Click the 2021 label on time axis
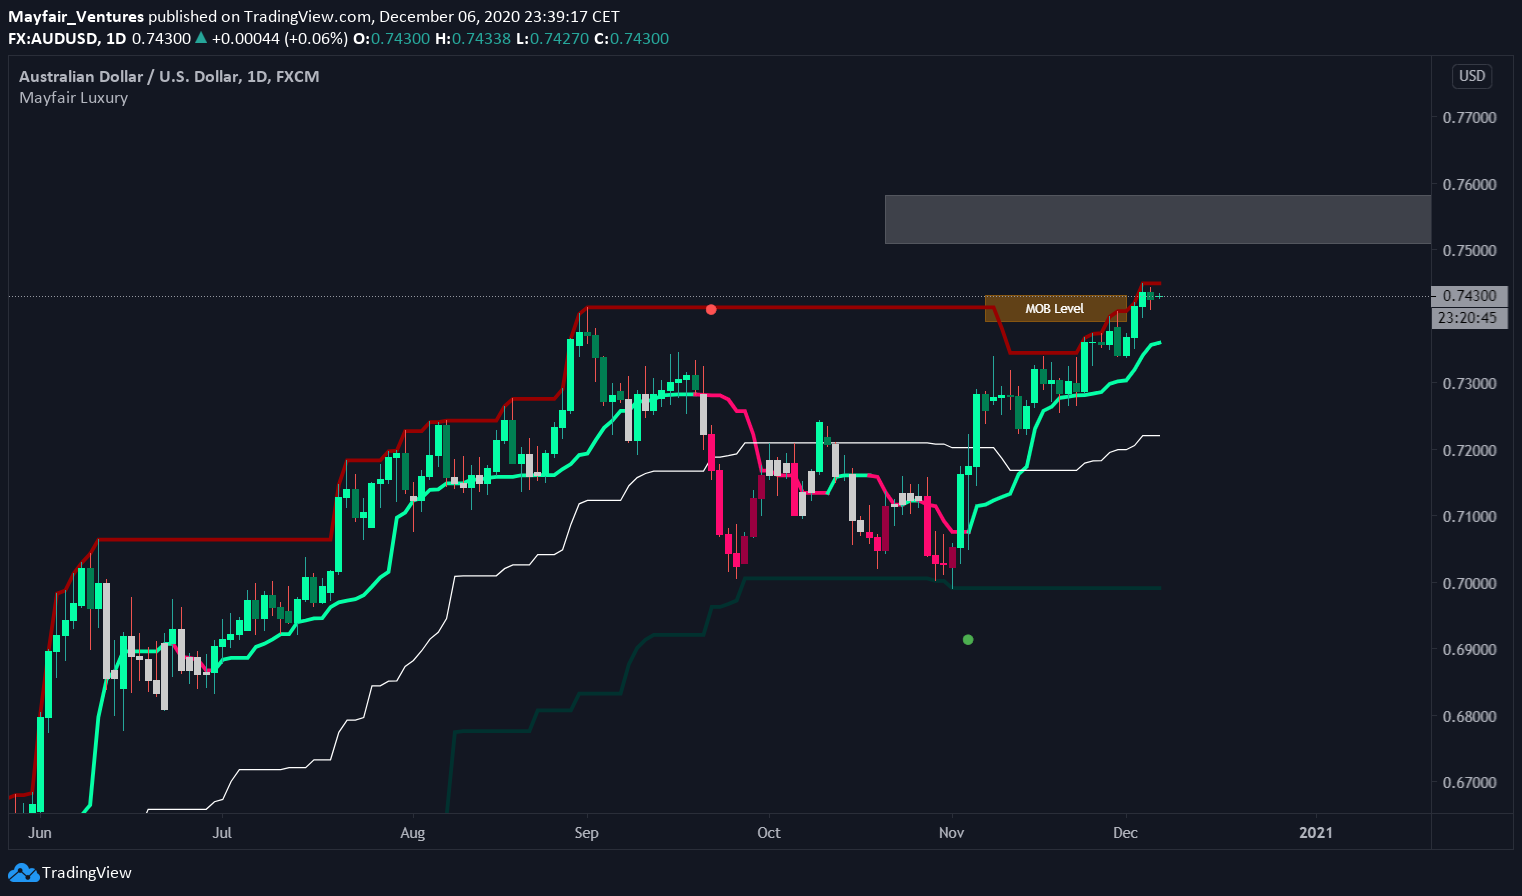This screenshot has width=1522, height=896. tap(1316, 832)
